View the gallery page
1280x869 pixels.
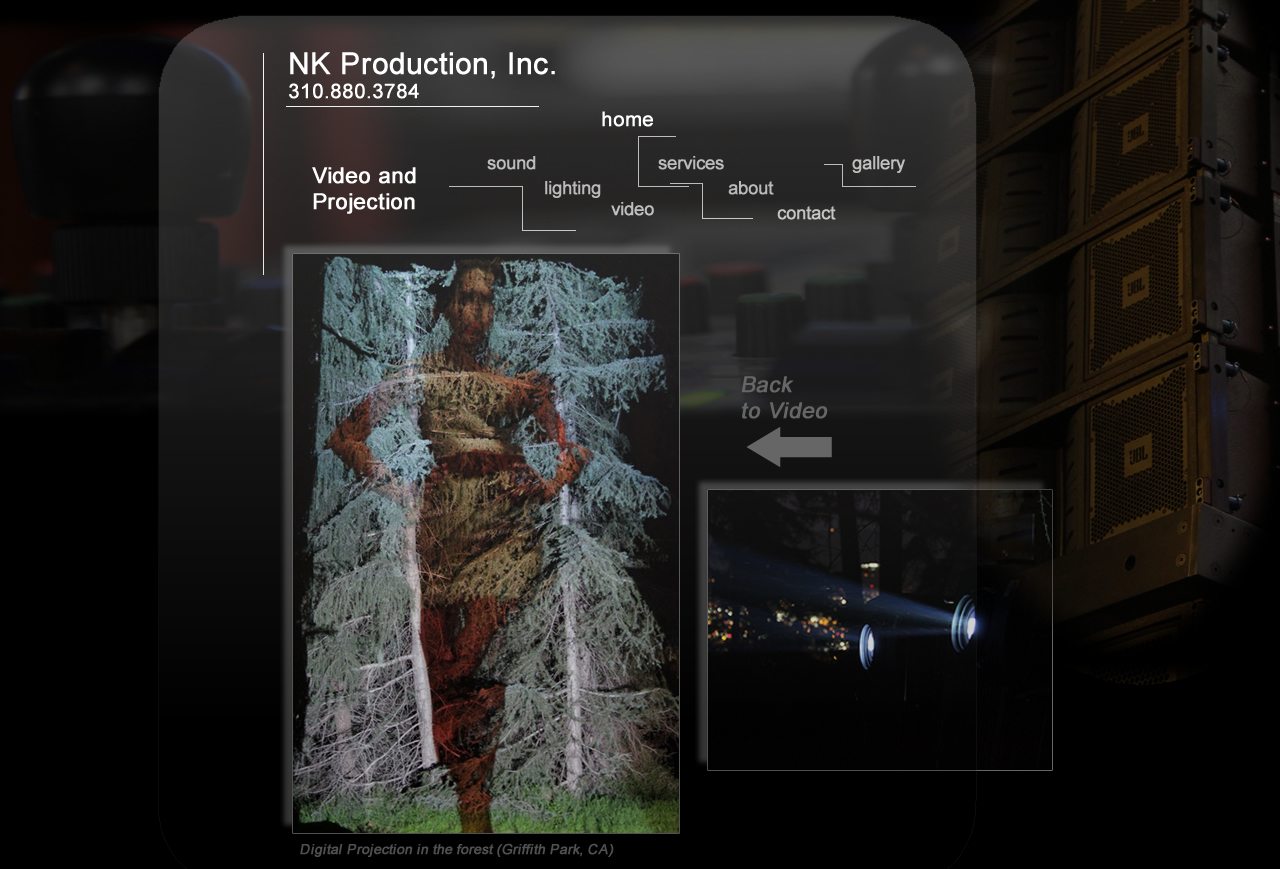click(x=878, y=164)
